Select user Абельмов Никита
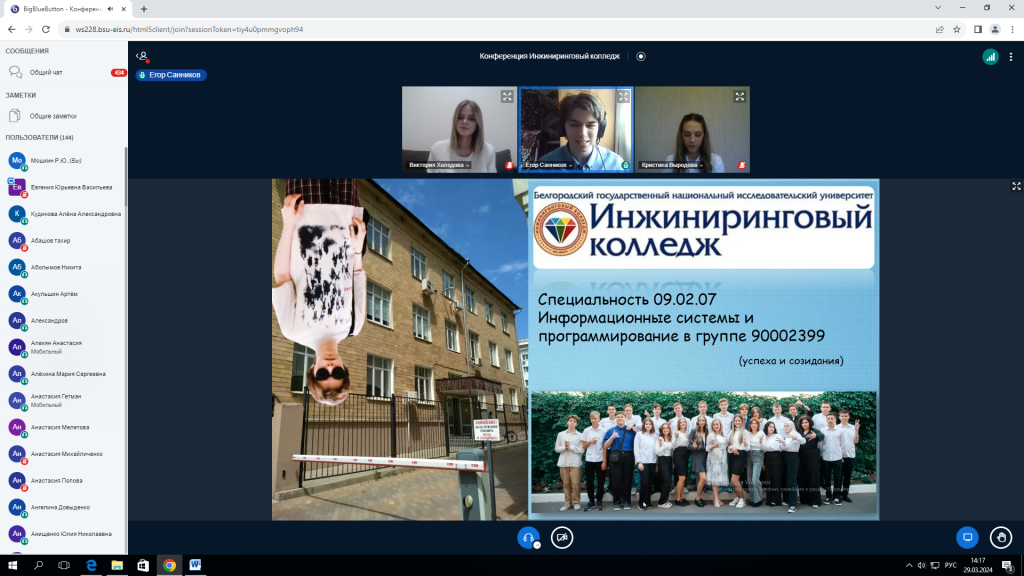 [x=63, y=267]
